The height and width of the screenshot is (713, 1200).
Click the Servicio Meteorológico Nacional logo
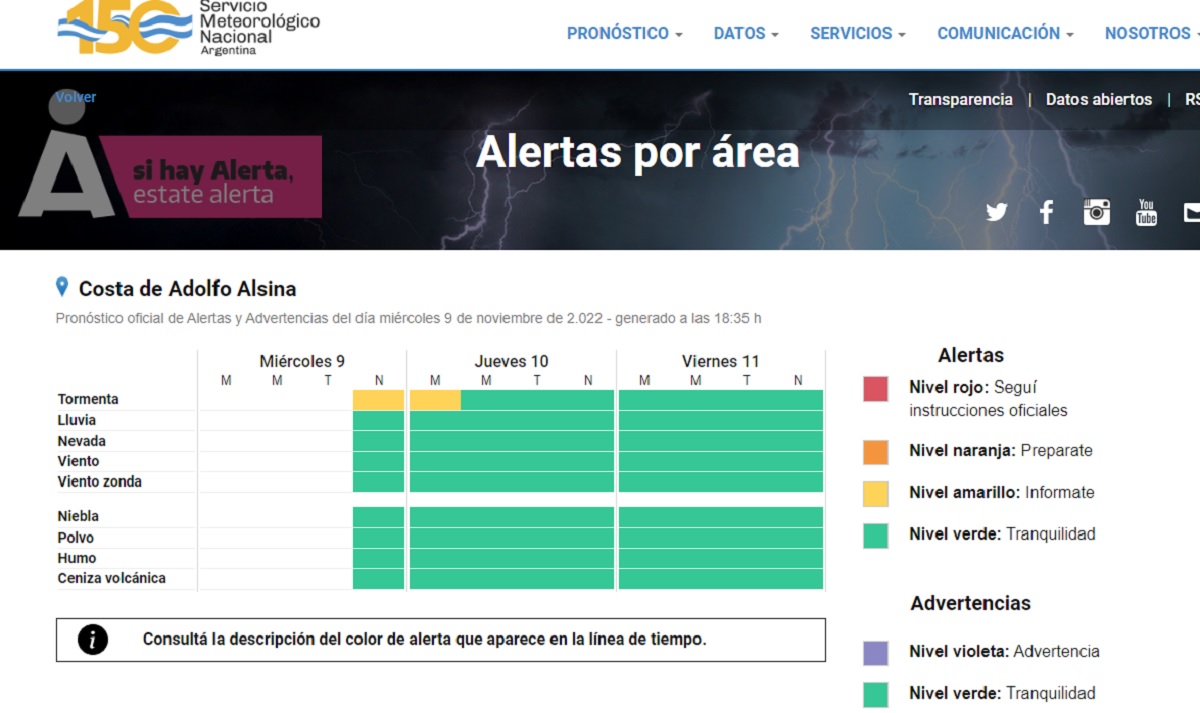[189, 28]
